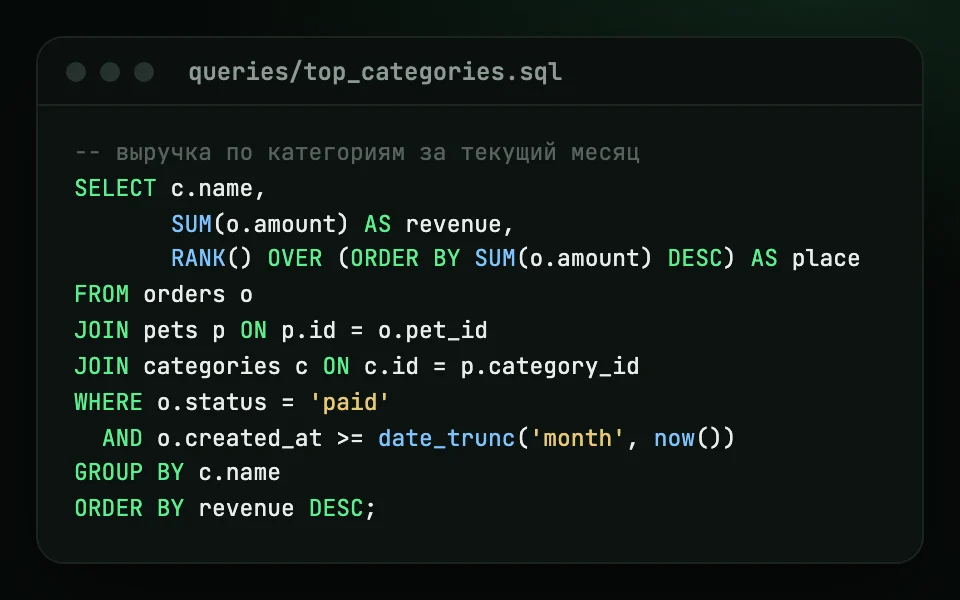960x600 pixels.
Task: Click the FROM keyword
Action: coord(102,294)
